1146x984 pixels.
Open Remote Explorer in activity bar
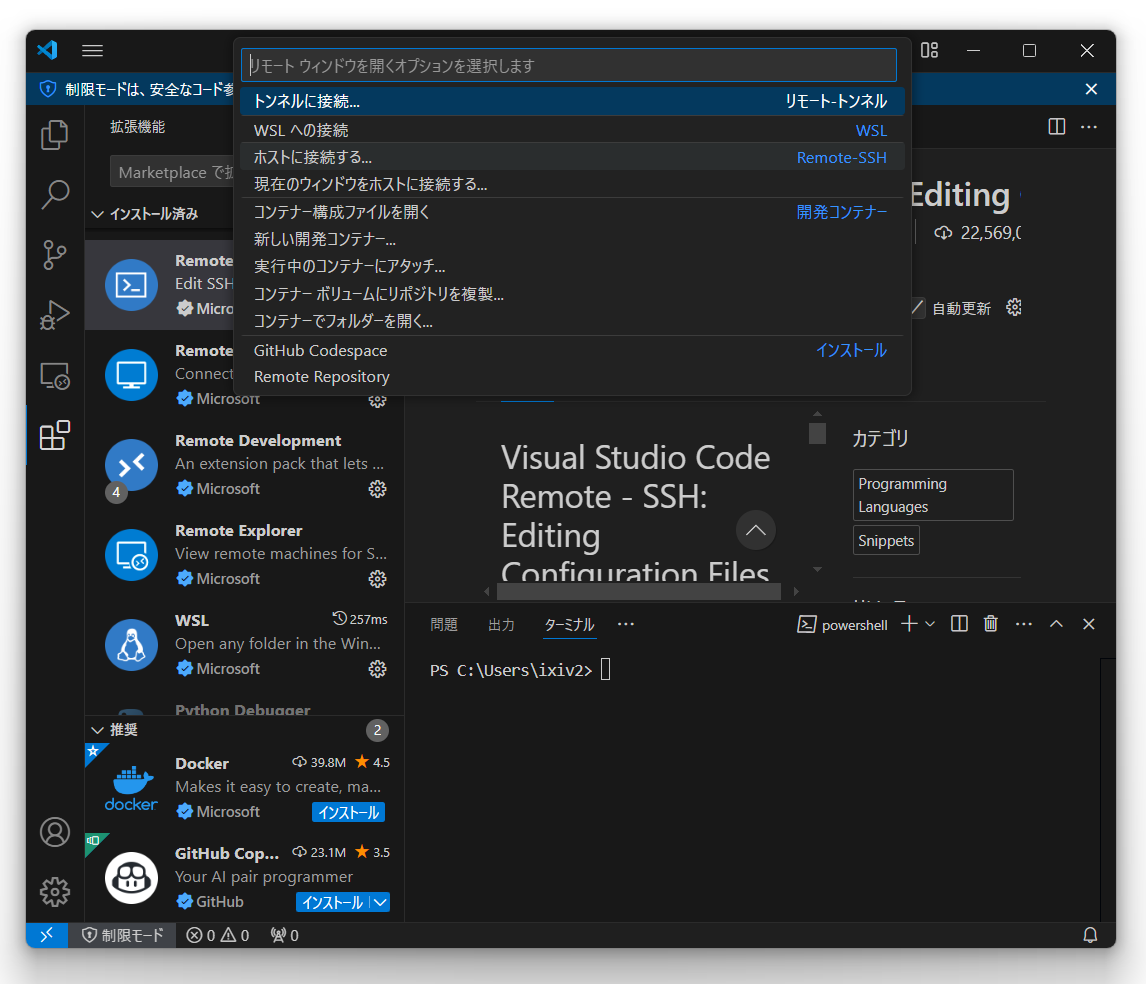[x=55, y=376]
